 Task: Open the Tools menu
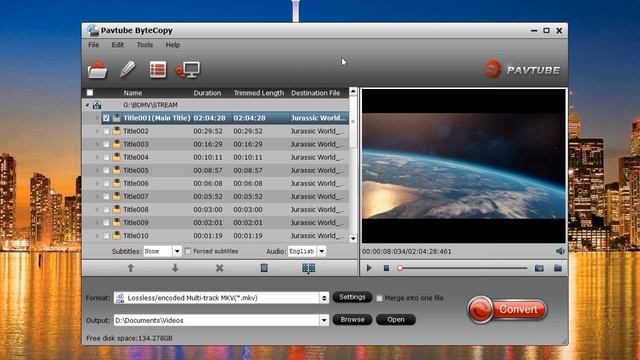point(144,45)
